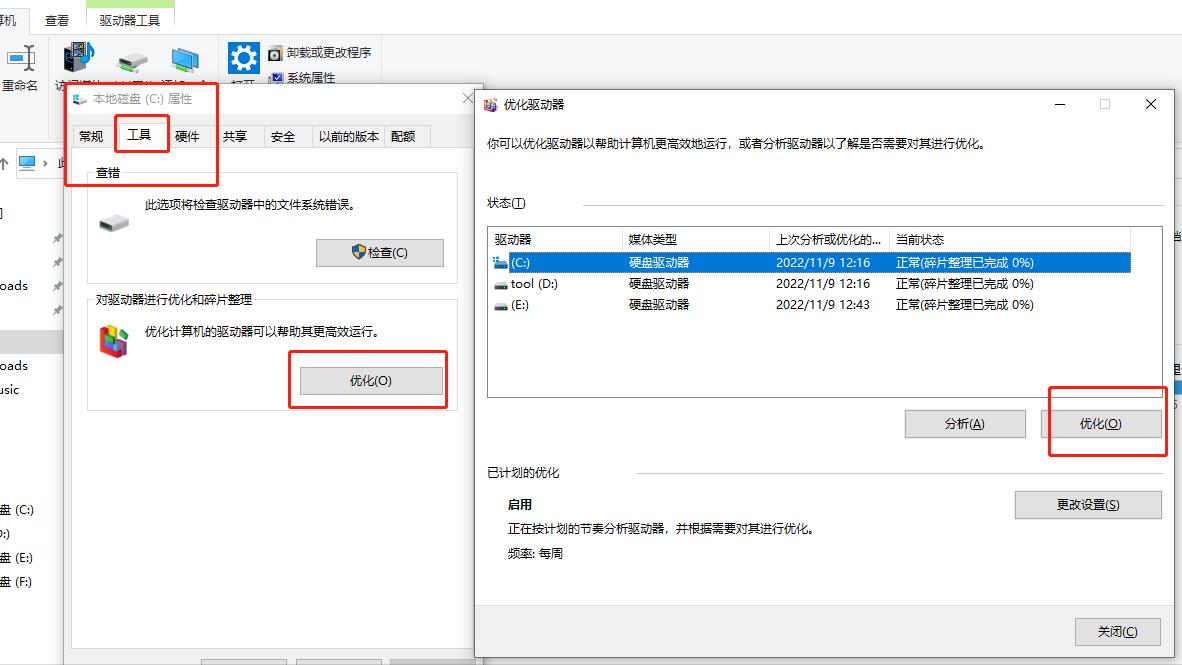Click the rename icon in the ribbon
The image size is (1182, 665).
[x=20, y=58]
